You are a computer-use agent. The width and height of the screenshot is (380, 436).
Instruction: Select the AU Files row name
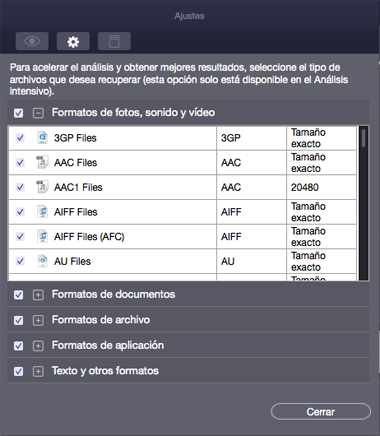pyautogui.click(x=72, y=261)
